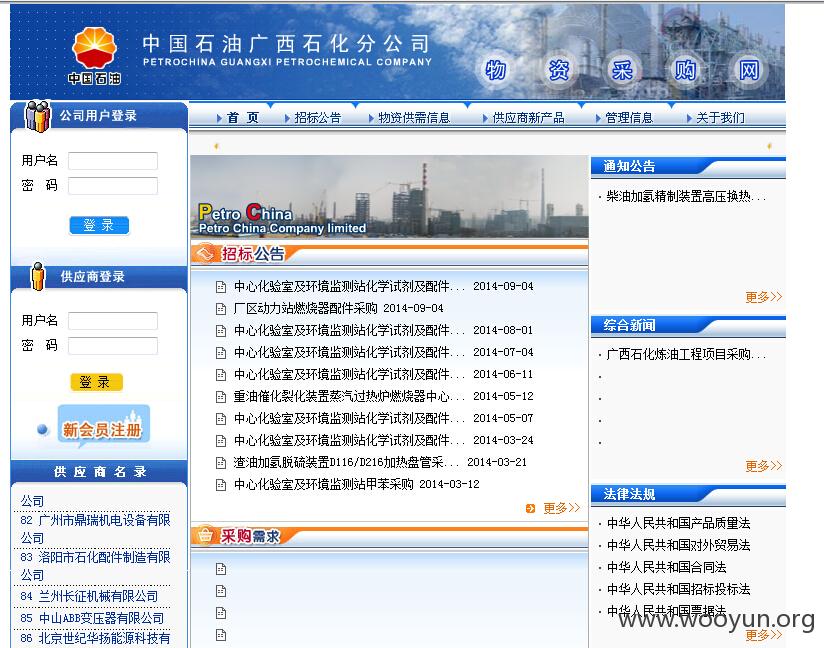Open supplier 84 兰州长征机械有限公司
This screenshot has width=824, height=648.
tap(89, 596)
